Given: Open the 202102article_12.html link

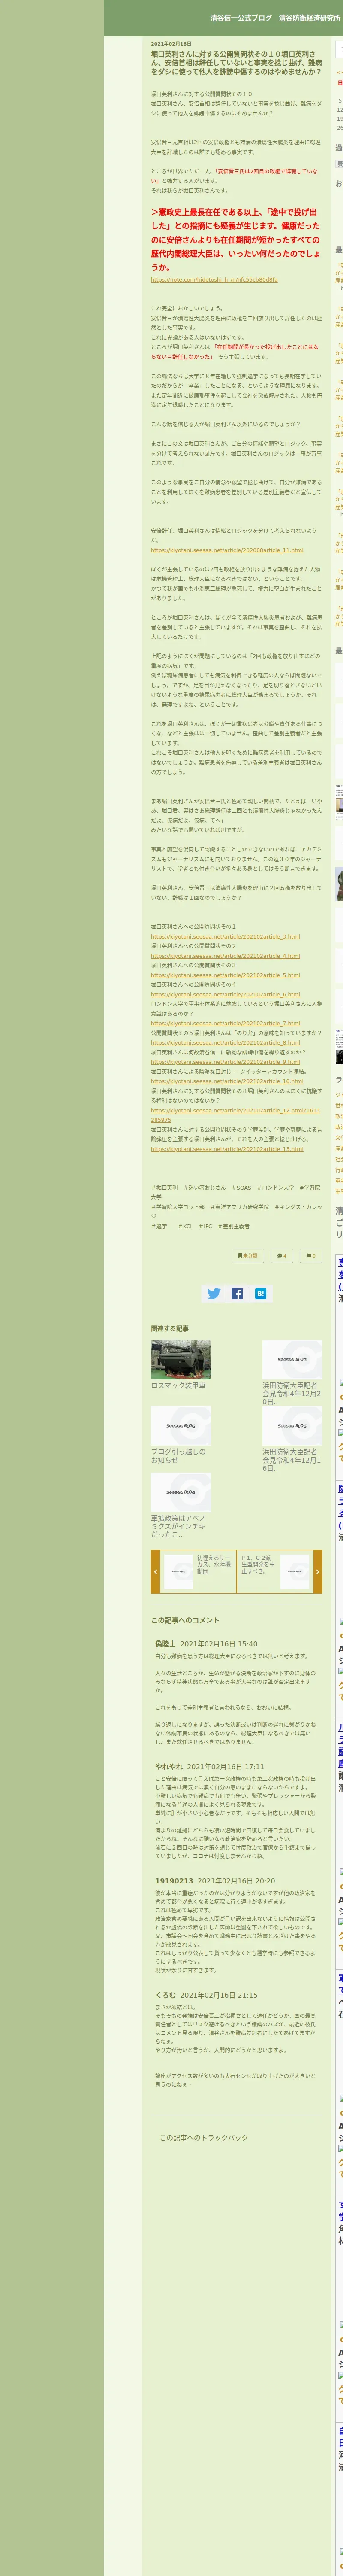Looking at the screenshot, I should [x=235, y=1115].
